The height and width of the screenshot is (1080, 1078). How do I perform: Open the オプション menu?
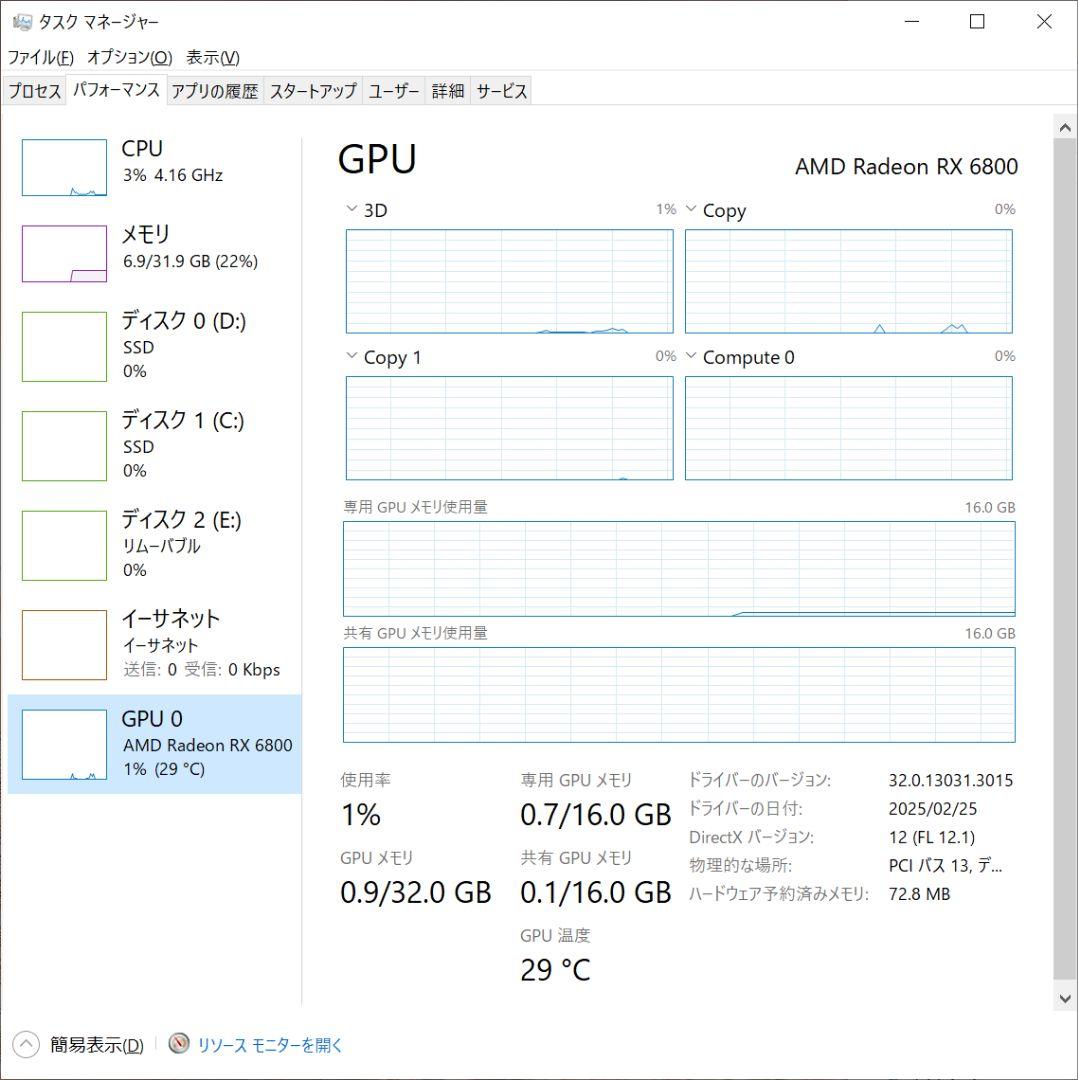[129, 57]
